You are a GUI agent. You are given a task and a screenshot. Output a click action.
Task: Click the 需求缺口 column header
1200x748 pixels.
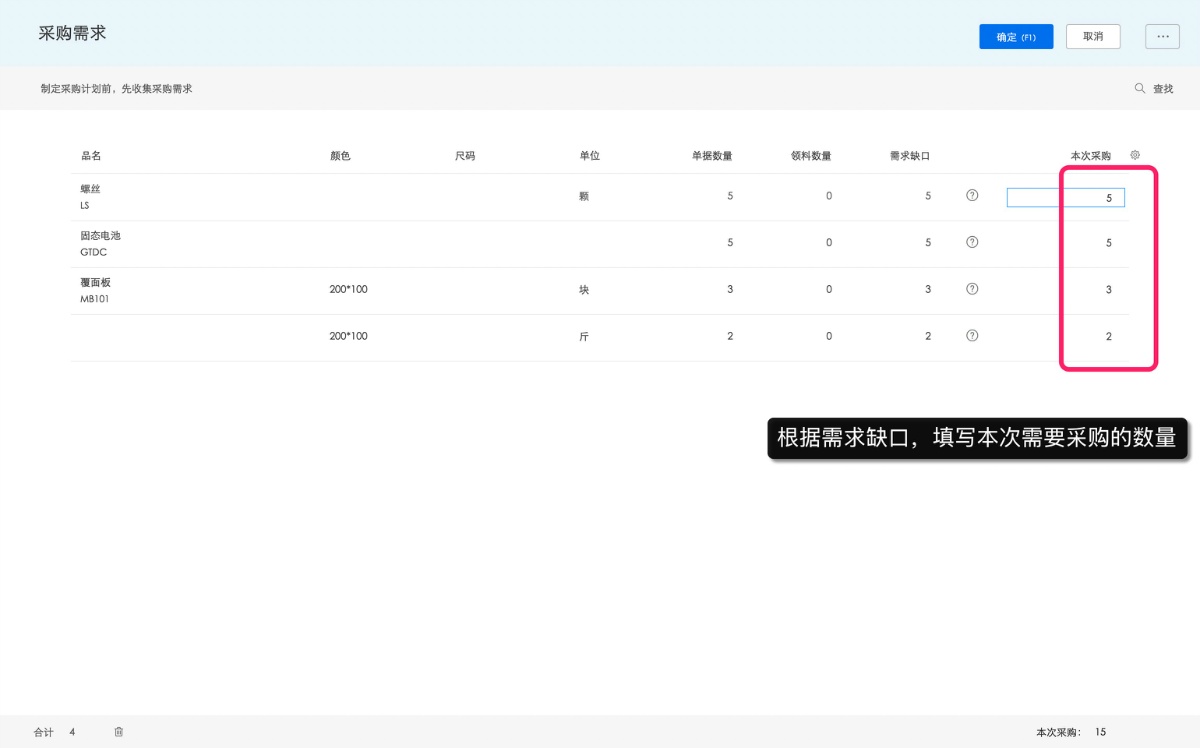tap(910, 156)
